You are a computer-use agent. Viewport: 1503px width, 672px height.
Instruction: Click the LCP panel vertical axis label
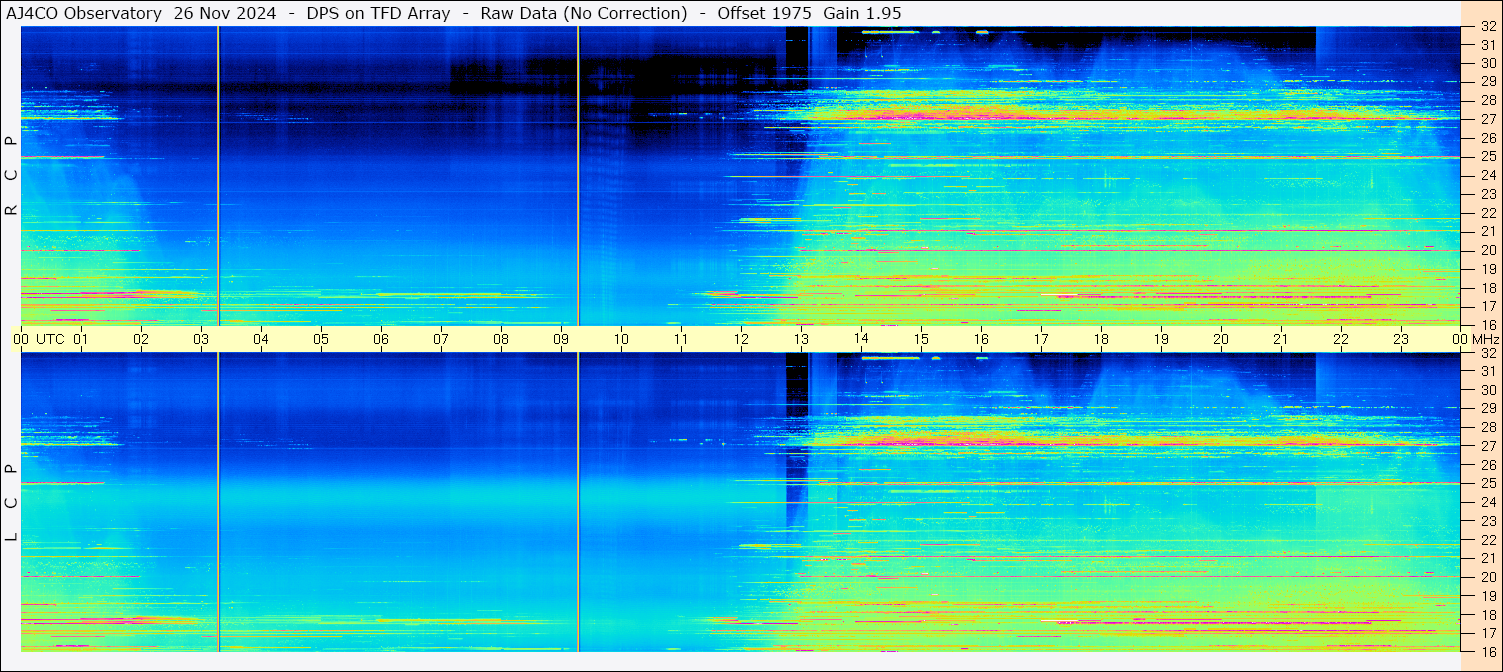click(11, 503)
